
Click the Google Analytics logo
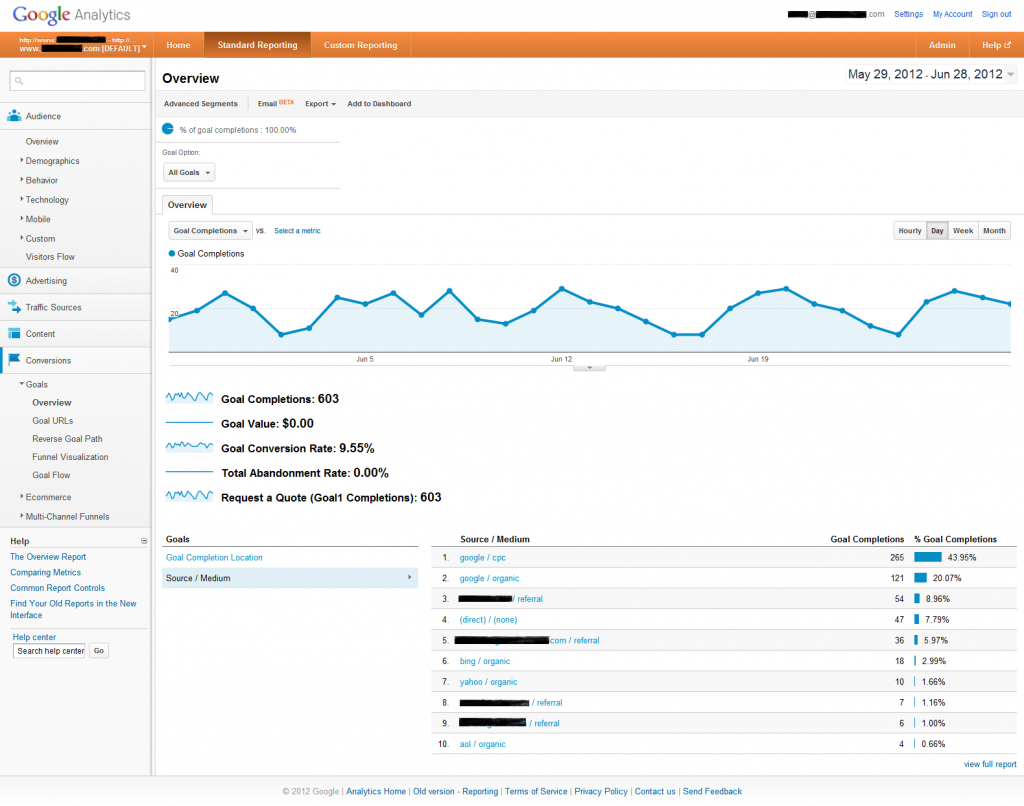click(x=71, y=14)
